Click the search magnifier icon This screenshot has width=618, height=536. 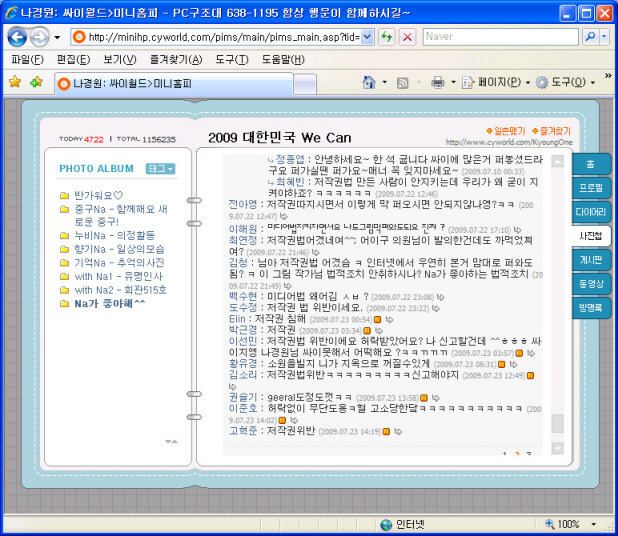click(x=590, y=37)
